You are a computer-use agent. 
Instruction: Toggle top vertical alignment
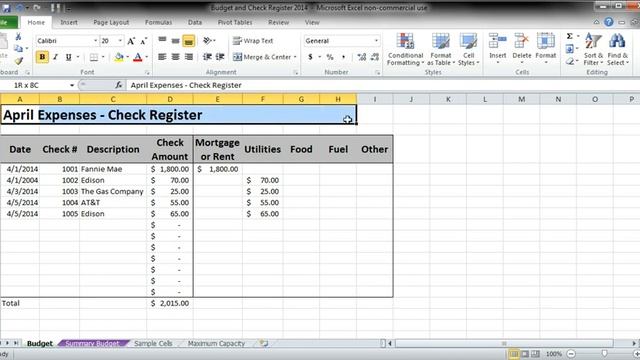pos(162,41)
